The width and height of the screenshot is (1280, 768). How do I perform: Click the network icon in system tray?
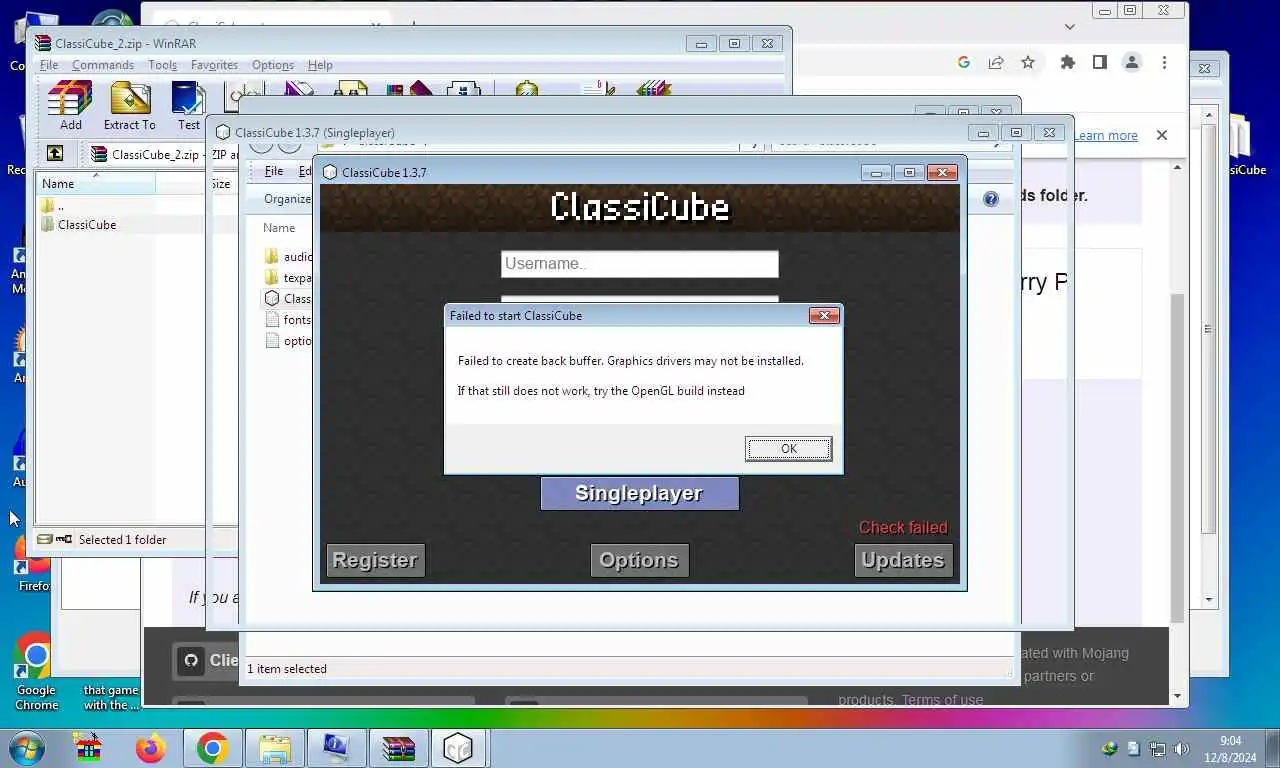pyautogui.click(x=1158, y=749)
